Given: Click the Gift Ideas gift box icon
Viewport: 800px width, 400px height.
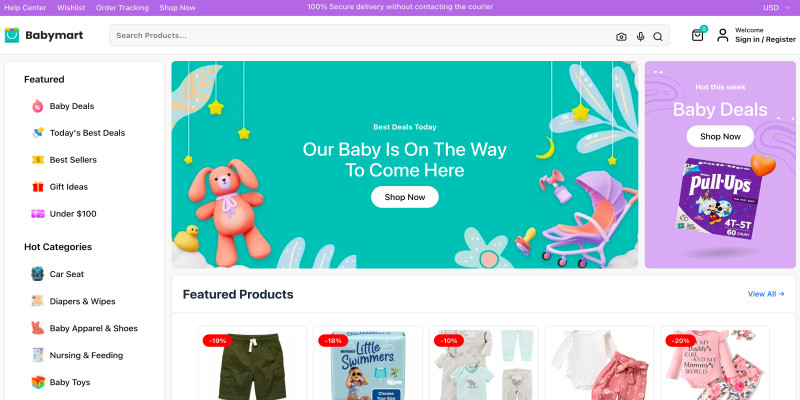Looking at the screenshot, I should 38,187.
